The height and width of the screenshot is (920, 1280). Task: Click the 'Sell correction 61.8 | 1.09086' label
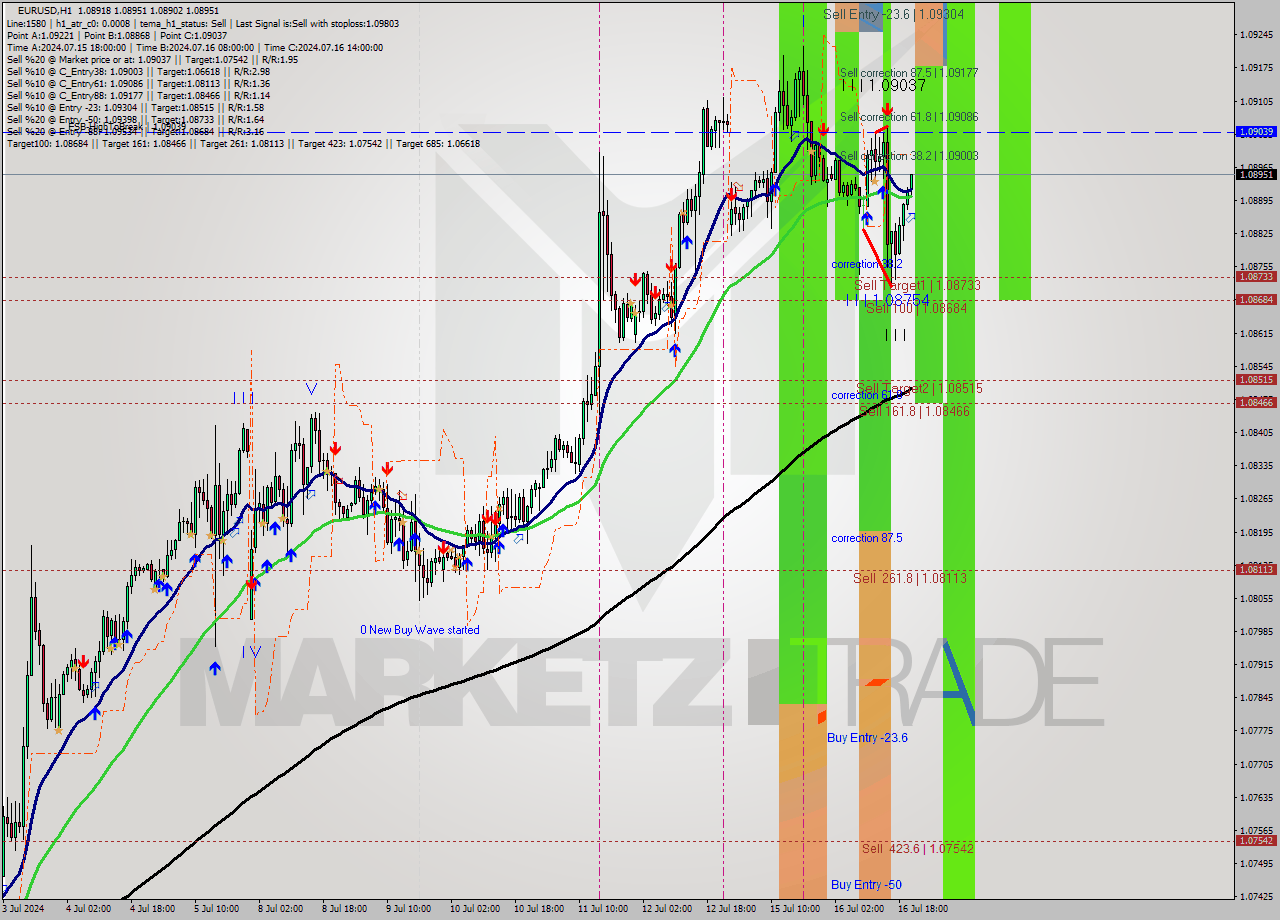[909, 117]
